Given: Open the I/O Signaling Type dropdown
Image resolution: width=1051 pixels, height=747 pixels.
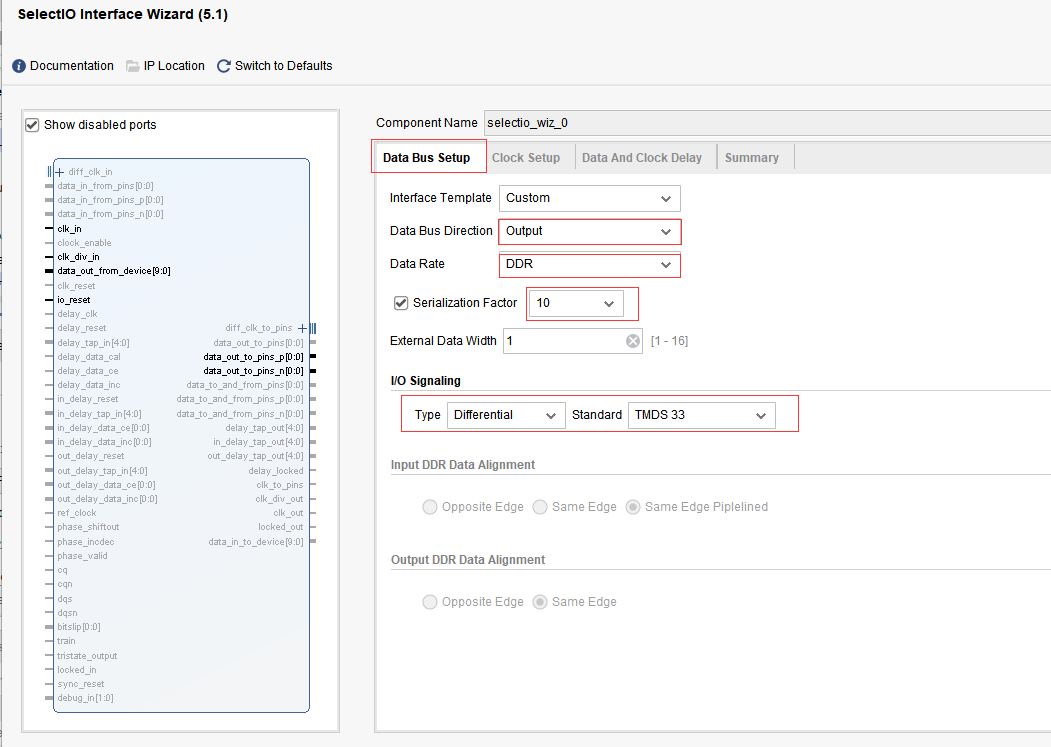Looking at the screenshot, I should pyautogui.click(x=505, y=415).
